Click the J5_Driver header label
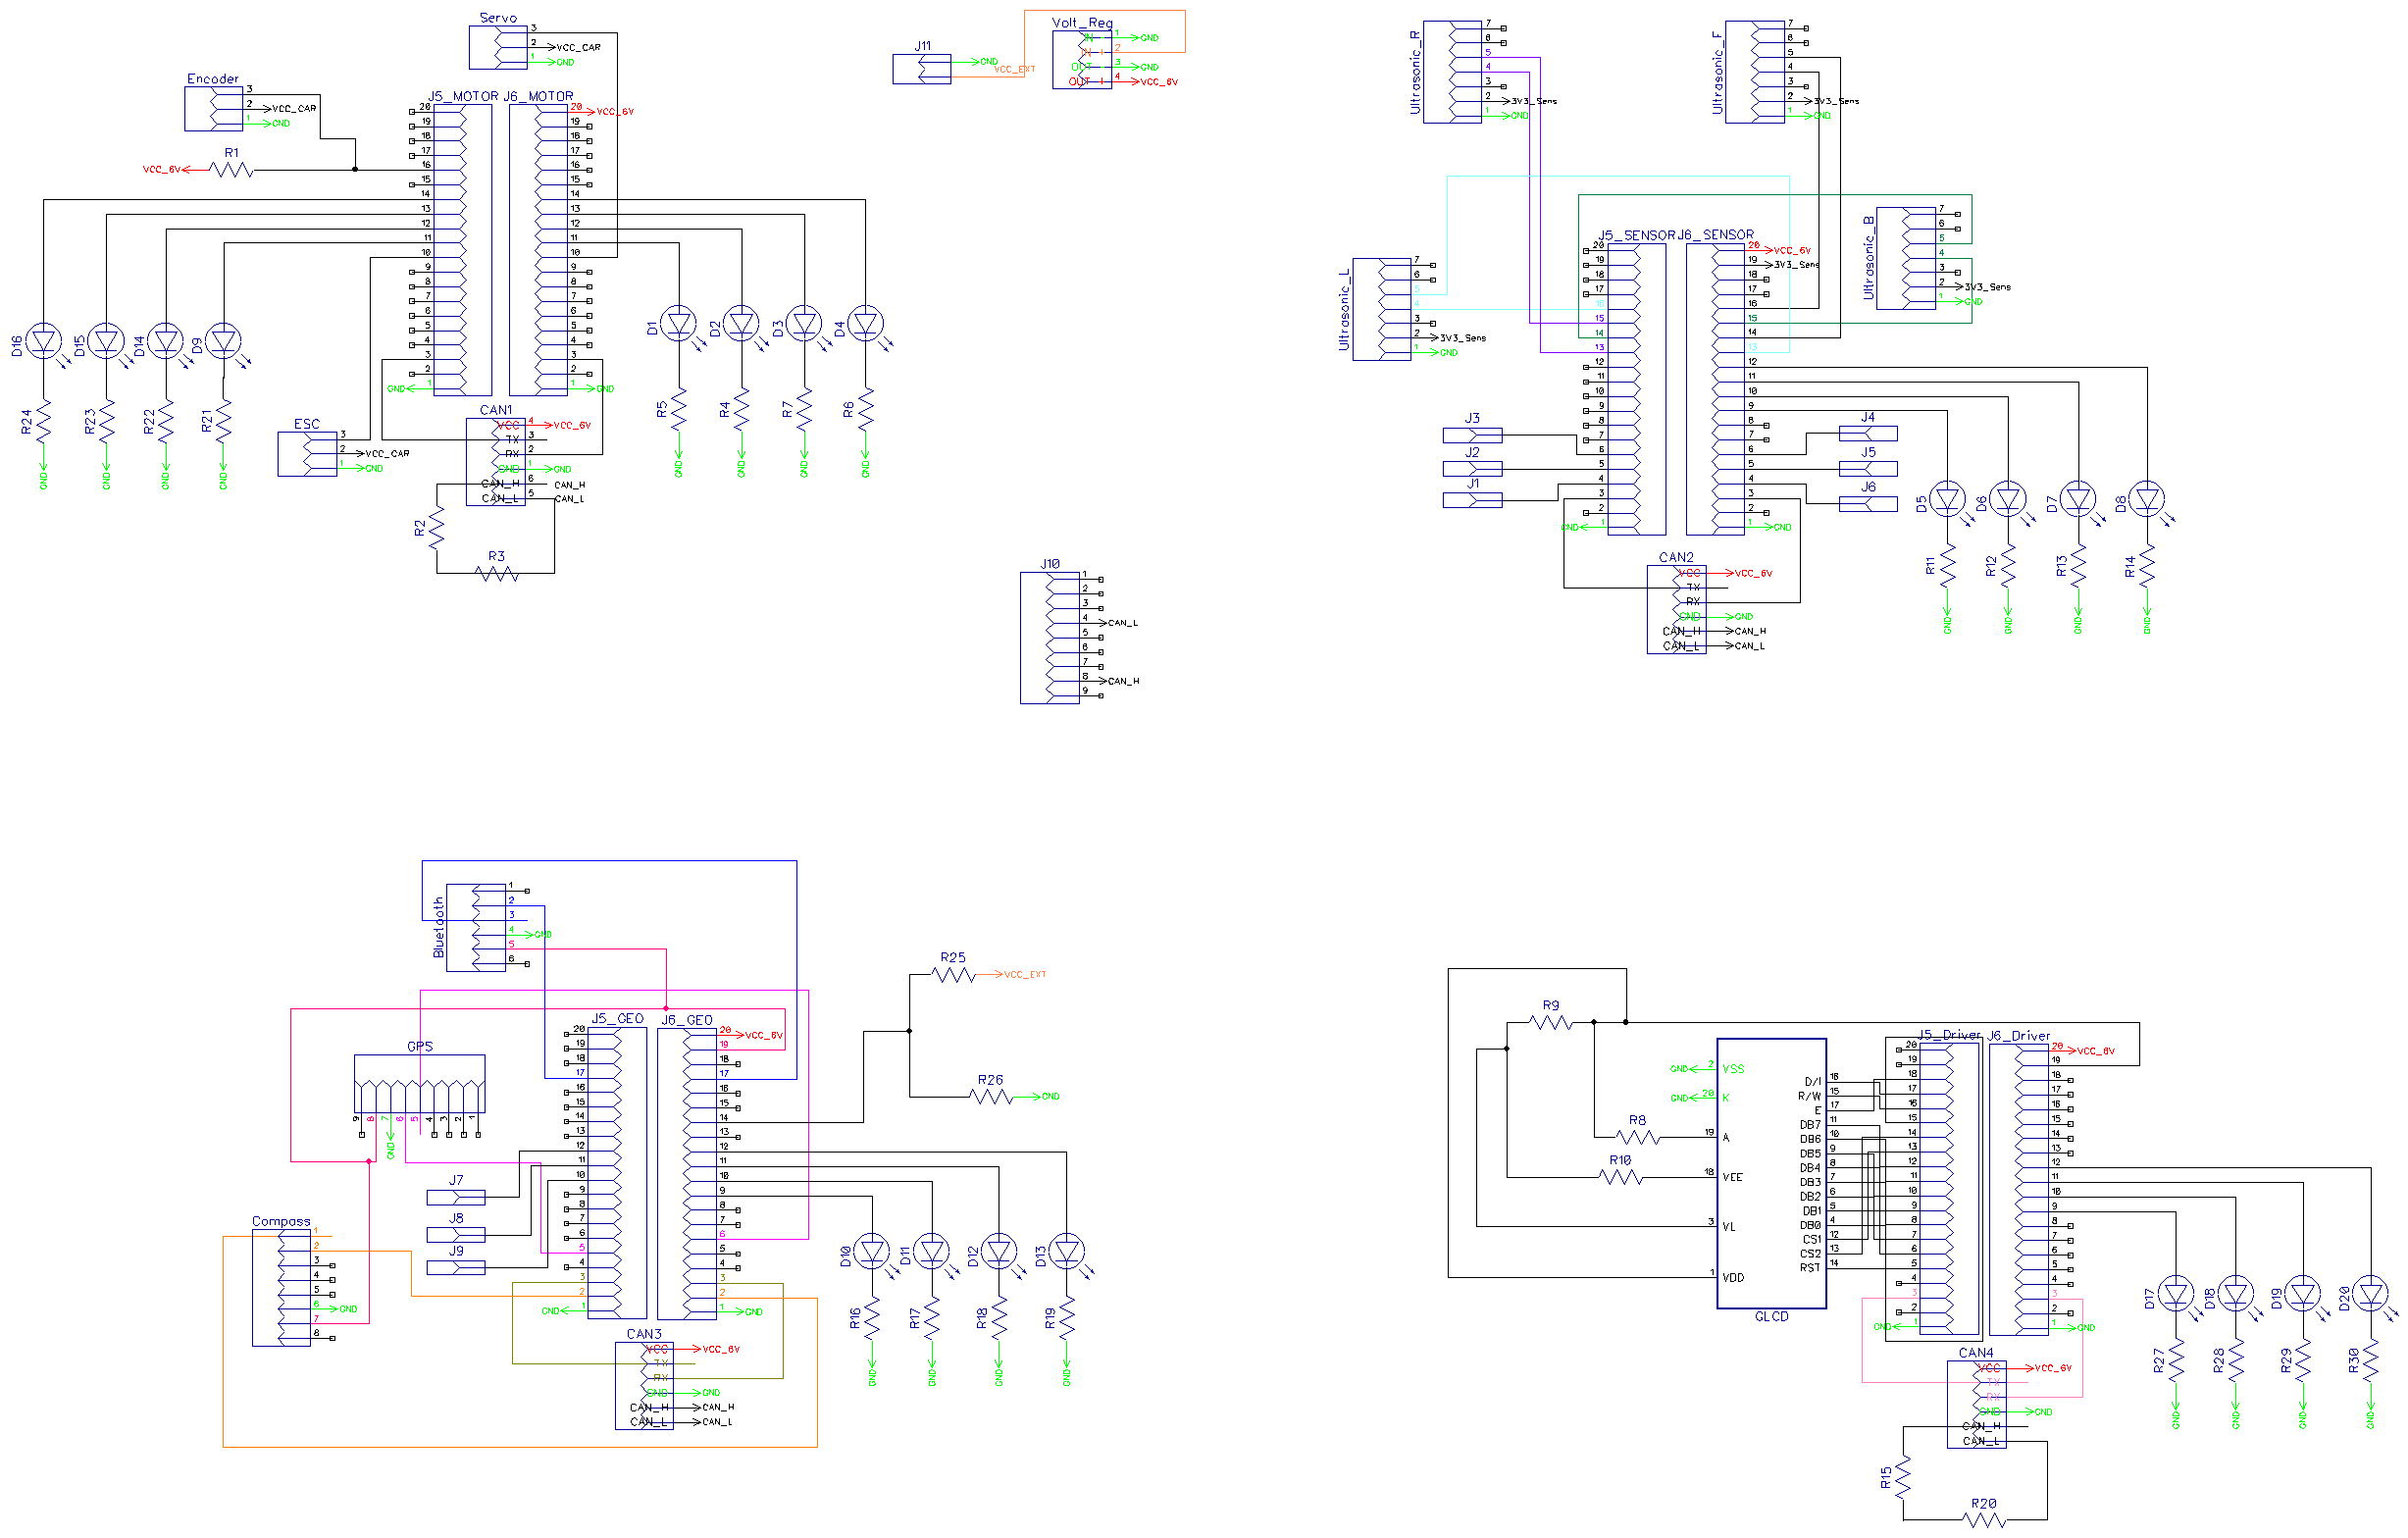 [1950, 1036]
